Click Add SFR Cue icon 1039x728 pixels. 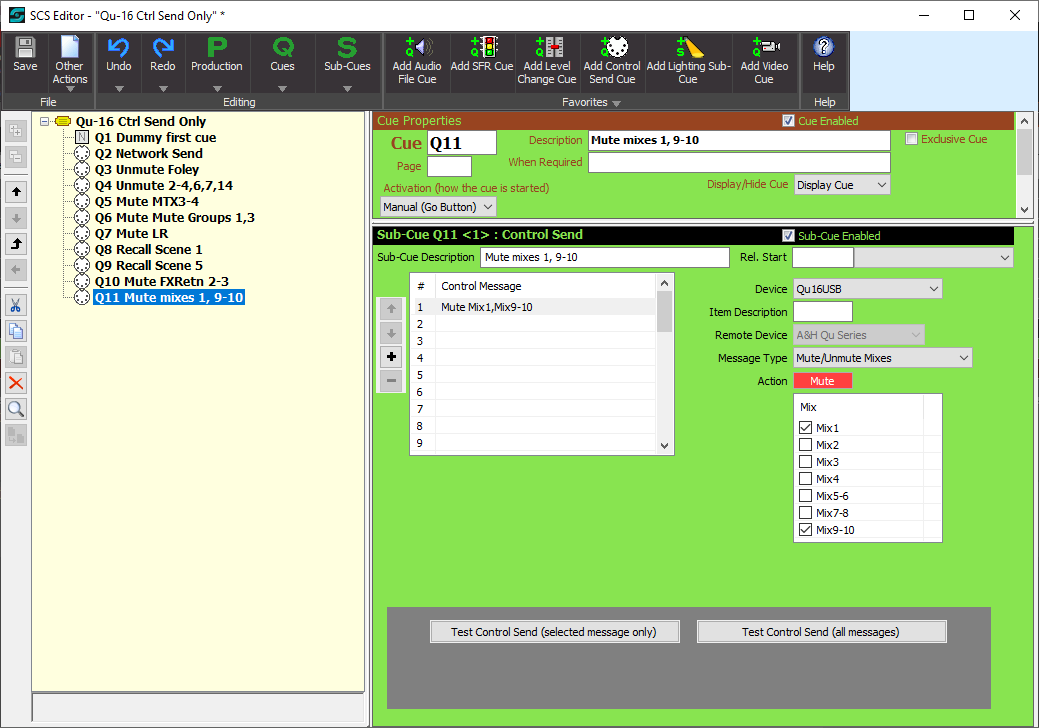coord(482,48)
